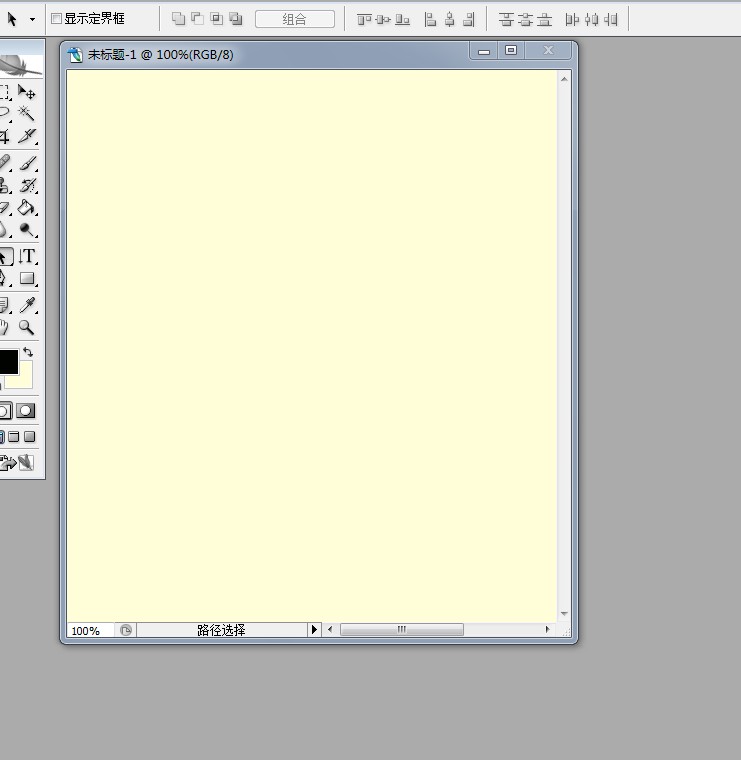
Task: Select the Eyedropper tool
Action: tap(27, 305)
